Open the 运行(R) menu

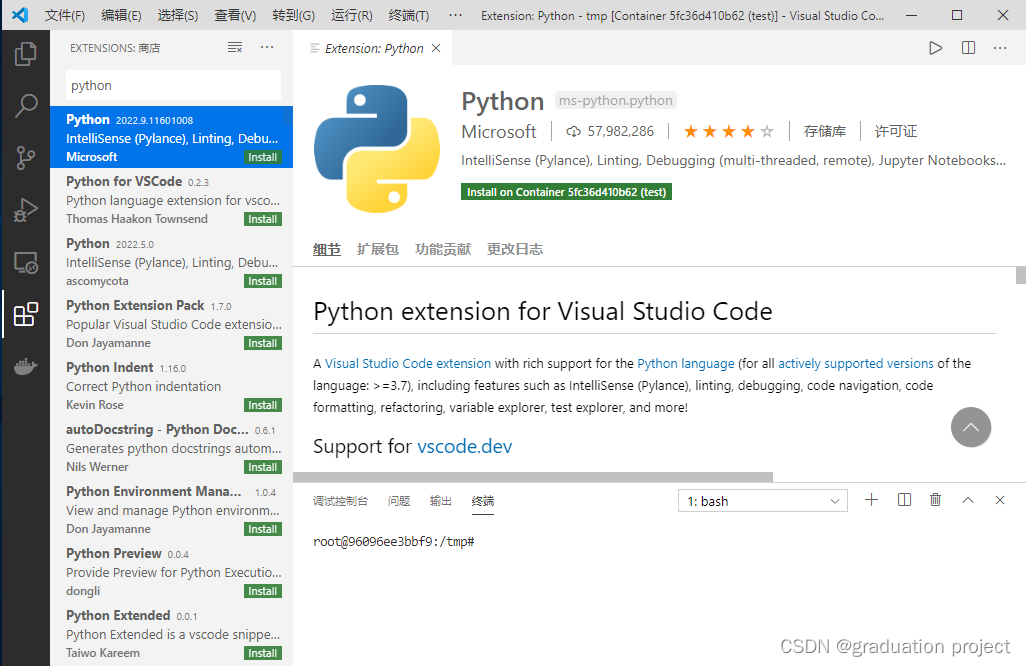351,16
